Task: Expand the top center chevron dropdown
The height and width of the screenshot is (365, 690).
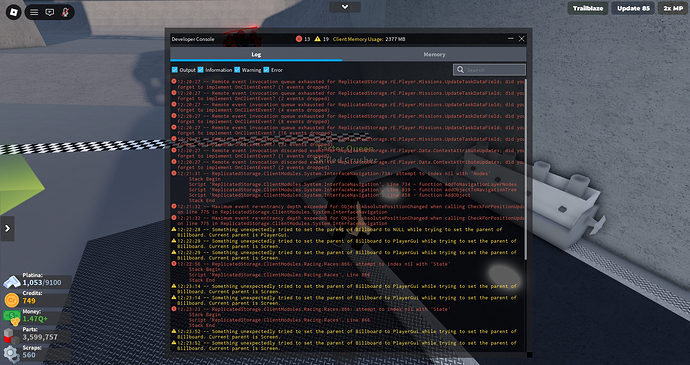Action: pos(345,7)
